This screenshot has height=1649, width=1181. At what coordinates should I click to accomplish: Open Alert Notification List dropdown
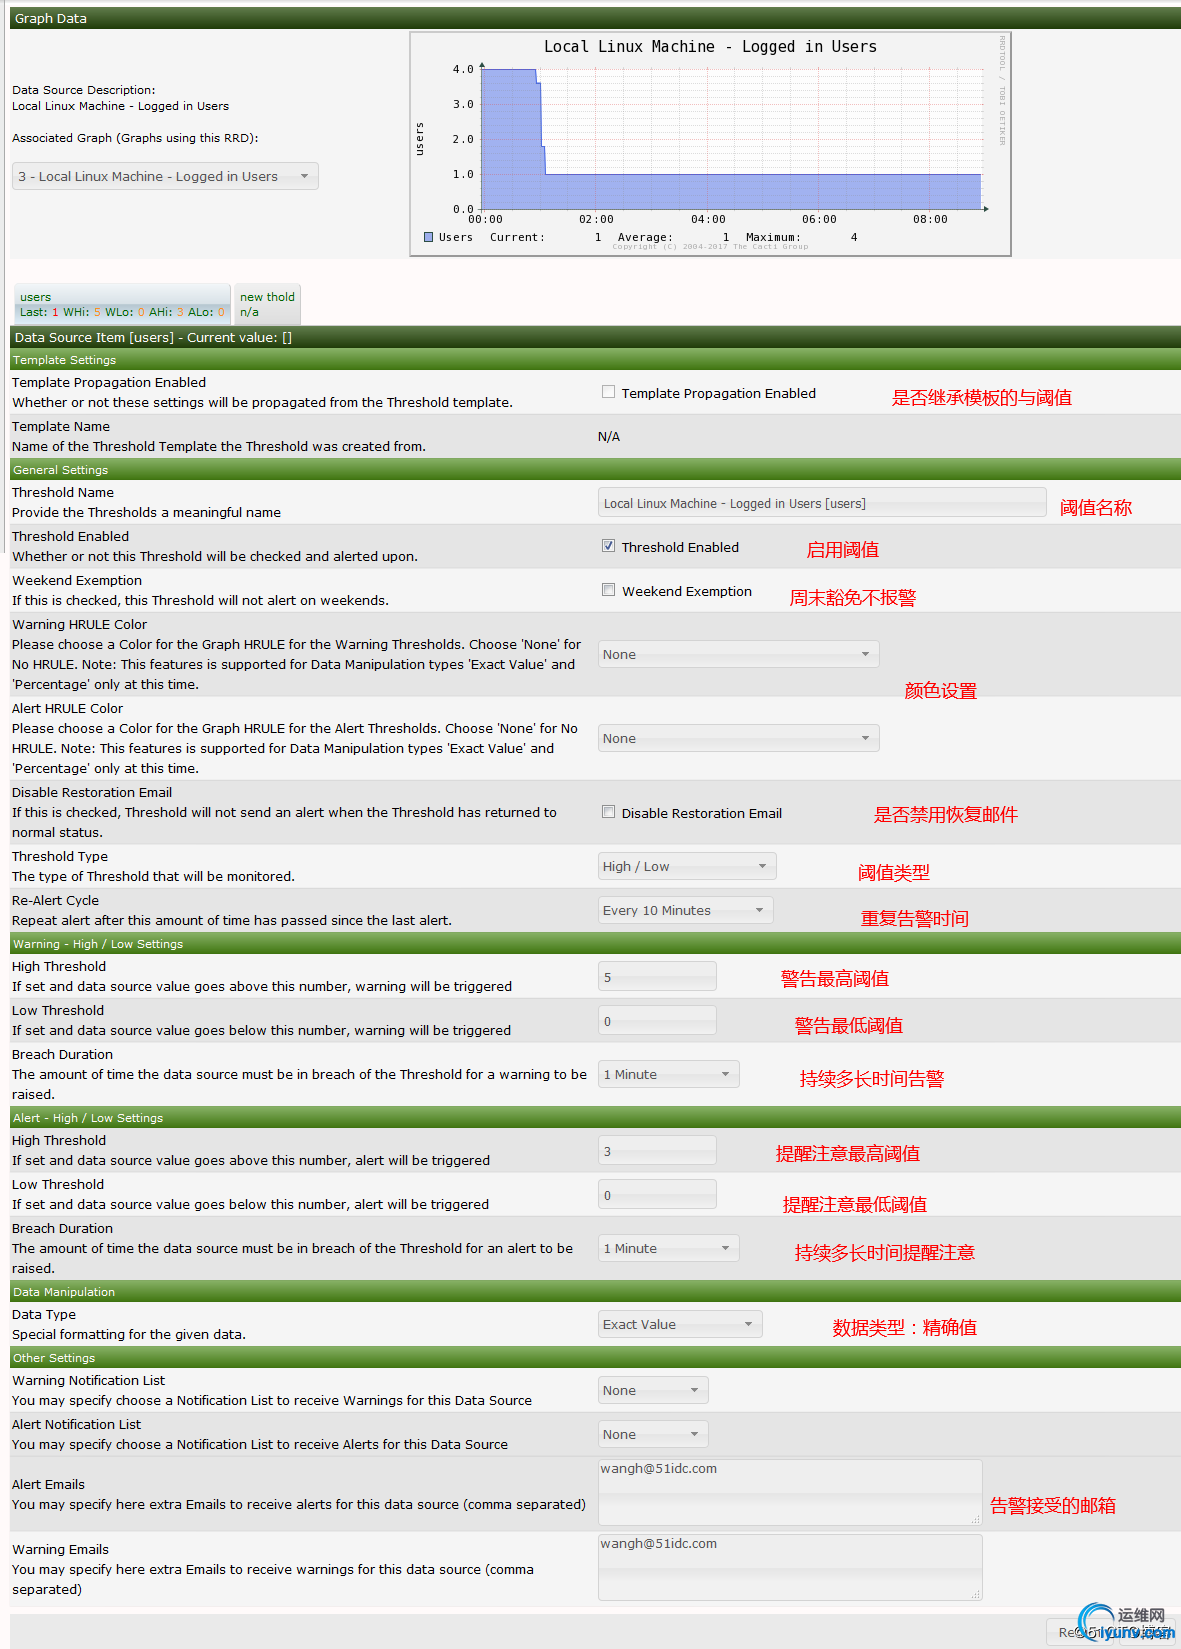[x=653, y=1434]
